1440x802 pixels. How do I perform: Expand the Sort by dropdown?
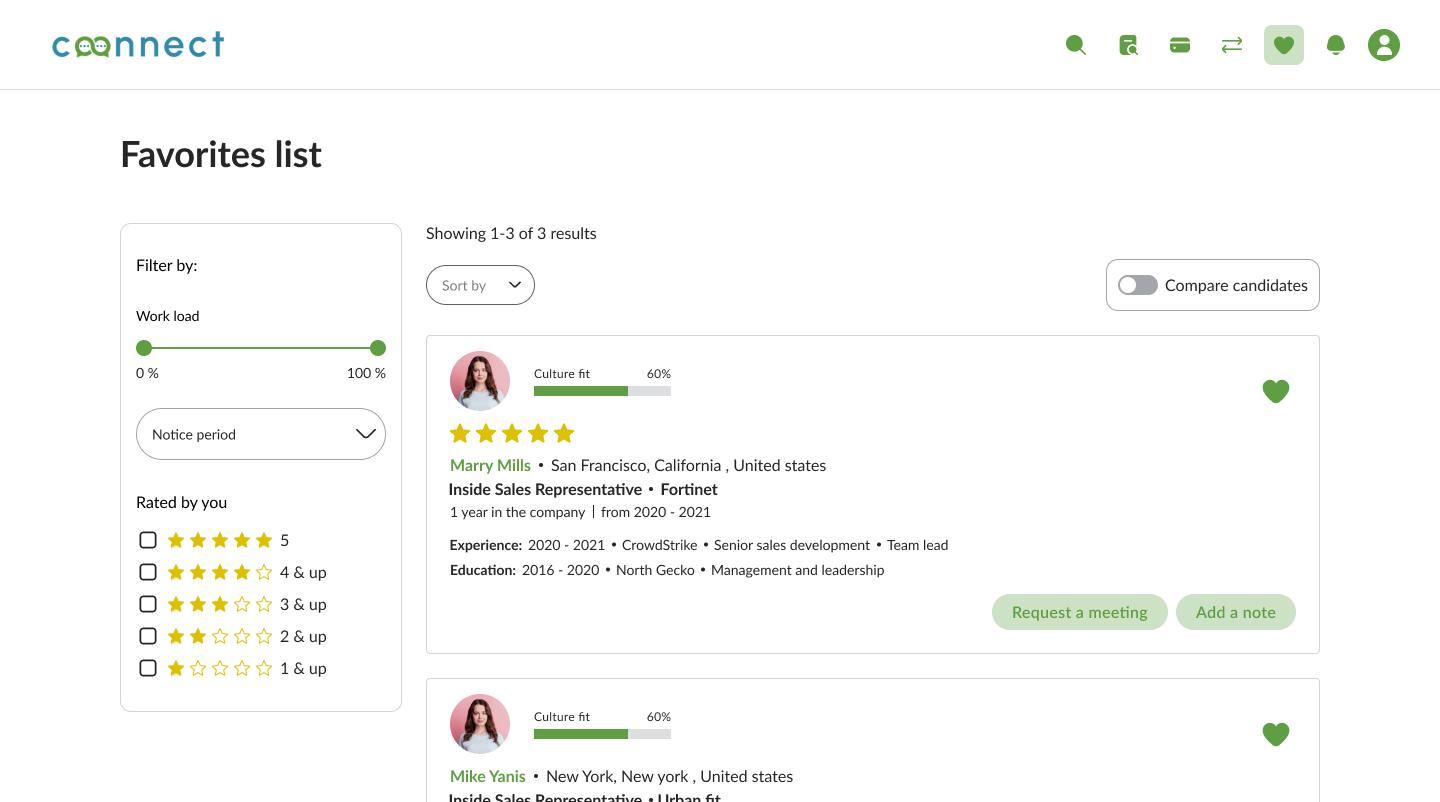pos(480,285)
